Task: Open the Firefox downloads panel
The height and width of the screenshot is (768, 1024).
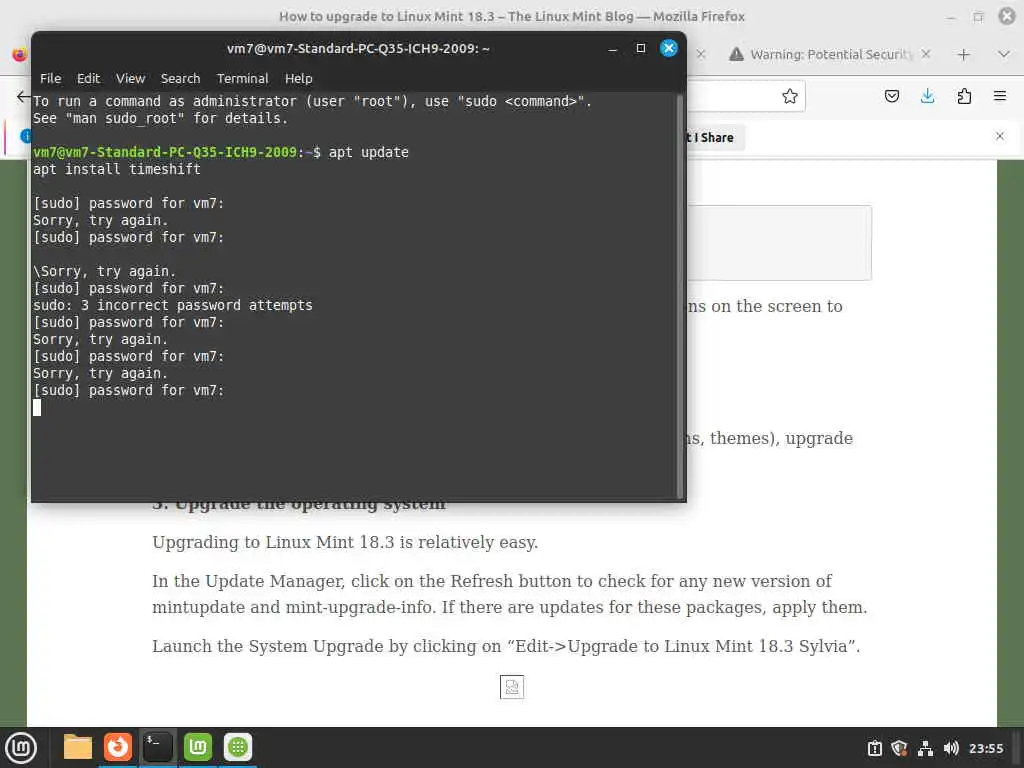Action: 927,97
